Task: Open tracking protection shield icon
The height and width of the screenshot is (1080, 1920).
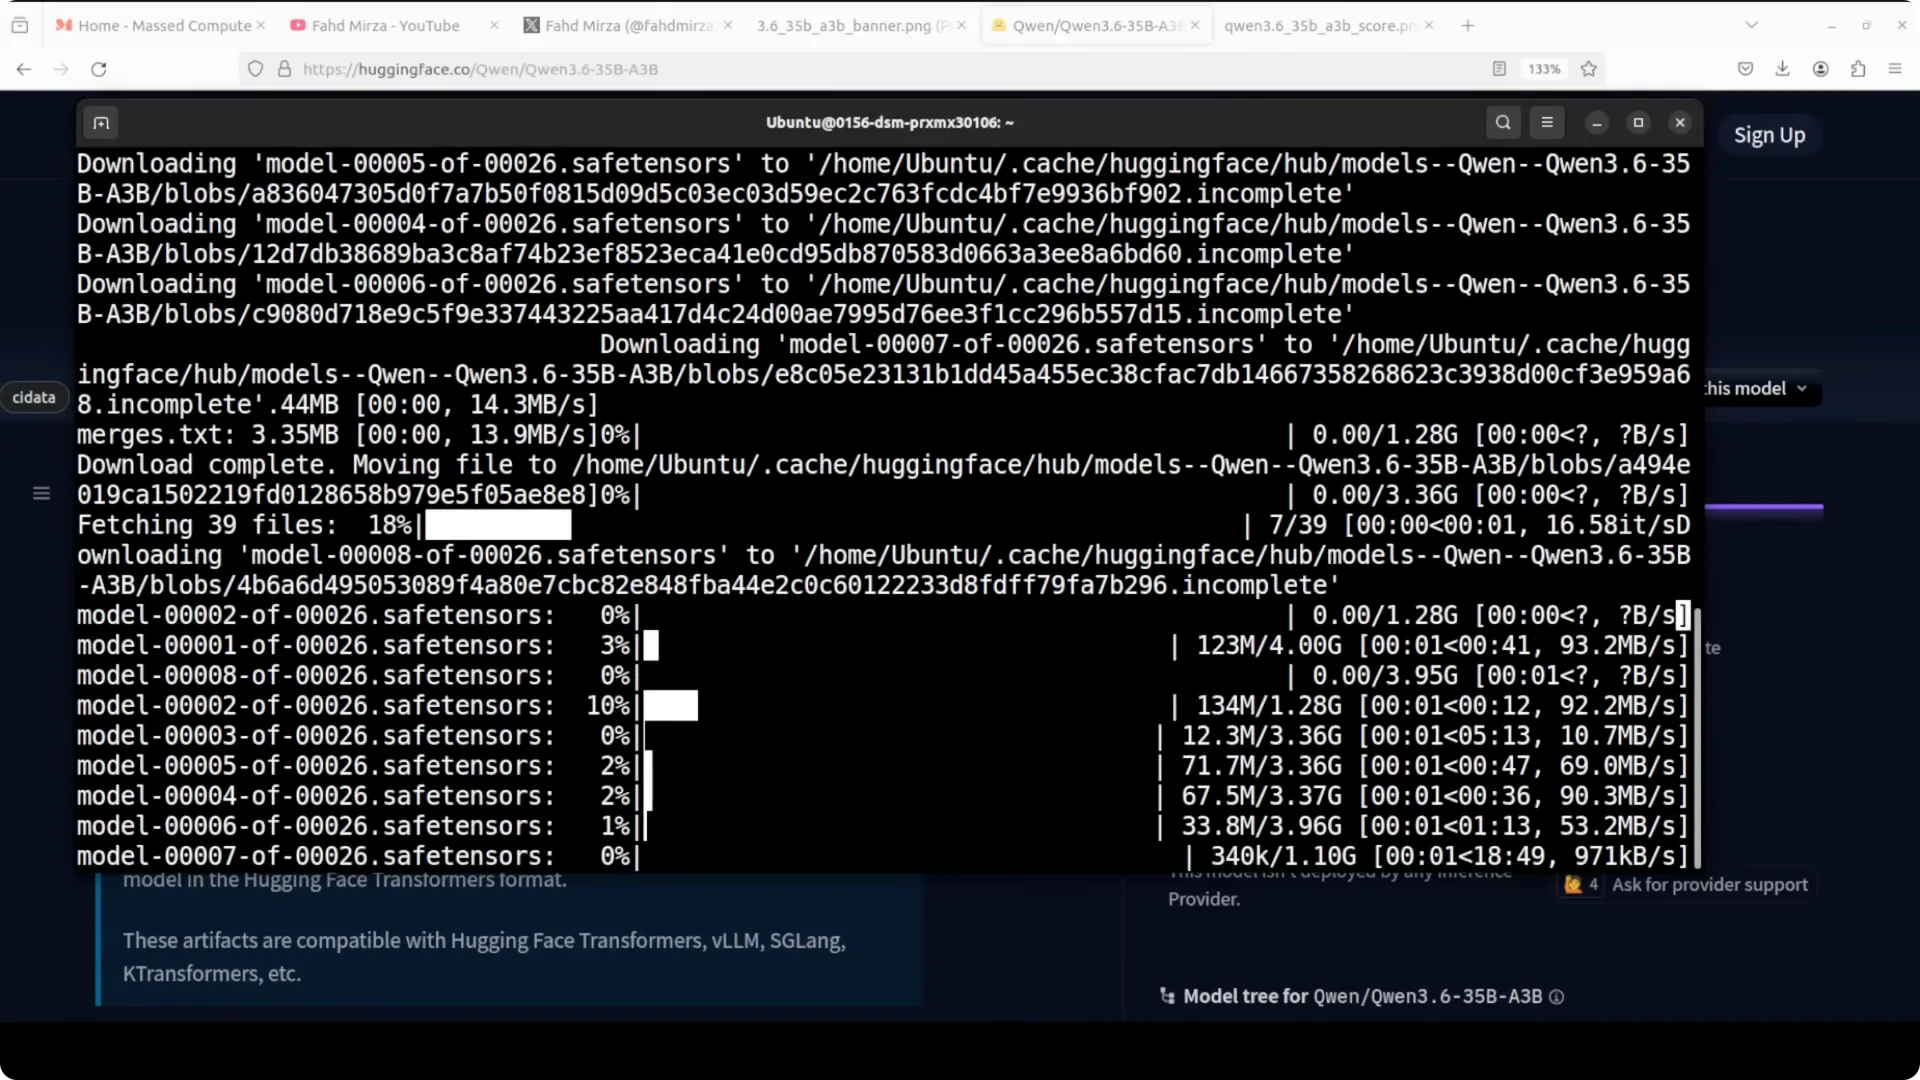Action: [256, 69]
